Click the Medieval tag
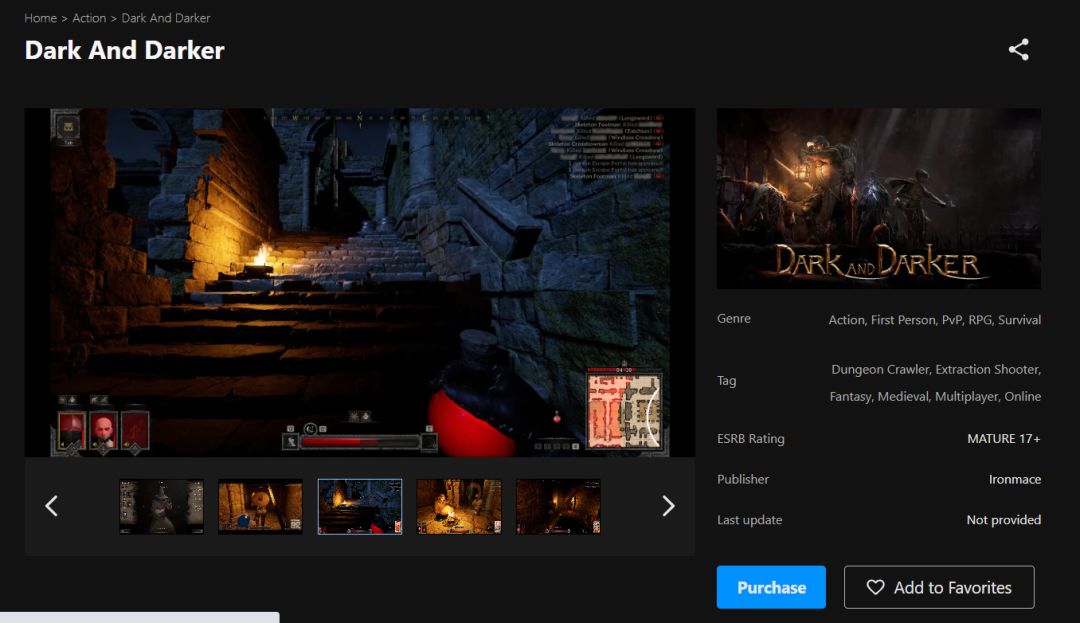 pos(903,397)
